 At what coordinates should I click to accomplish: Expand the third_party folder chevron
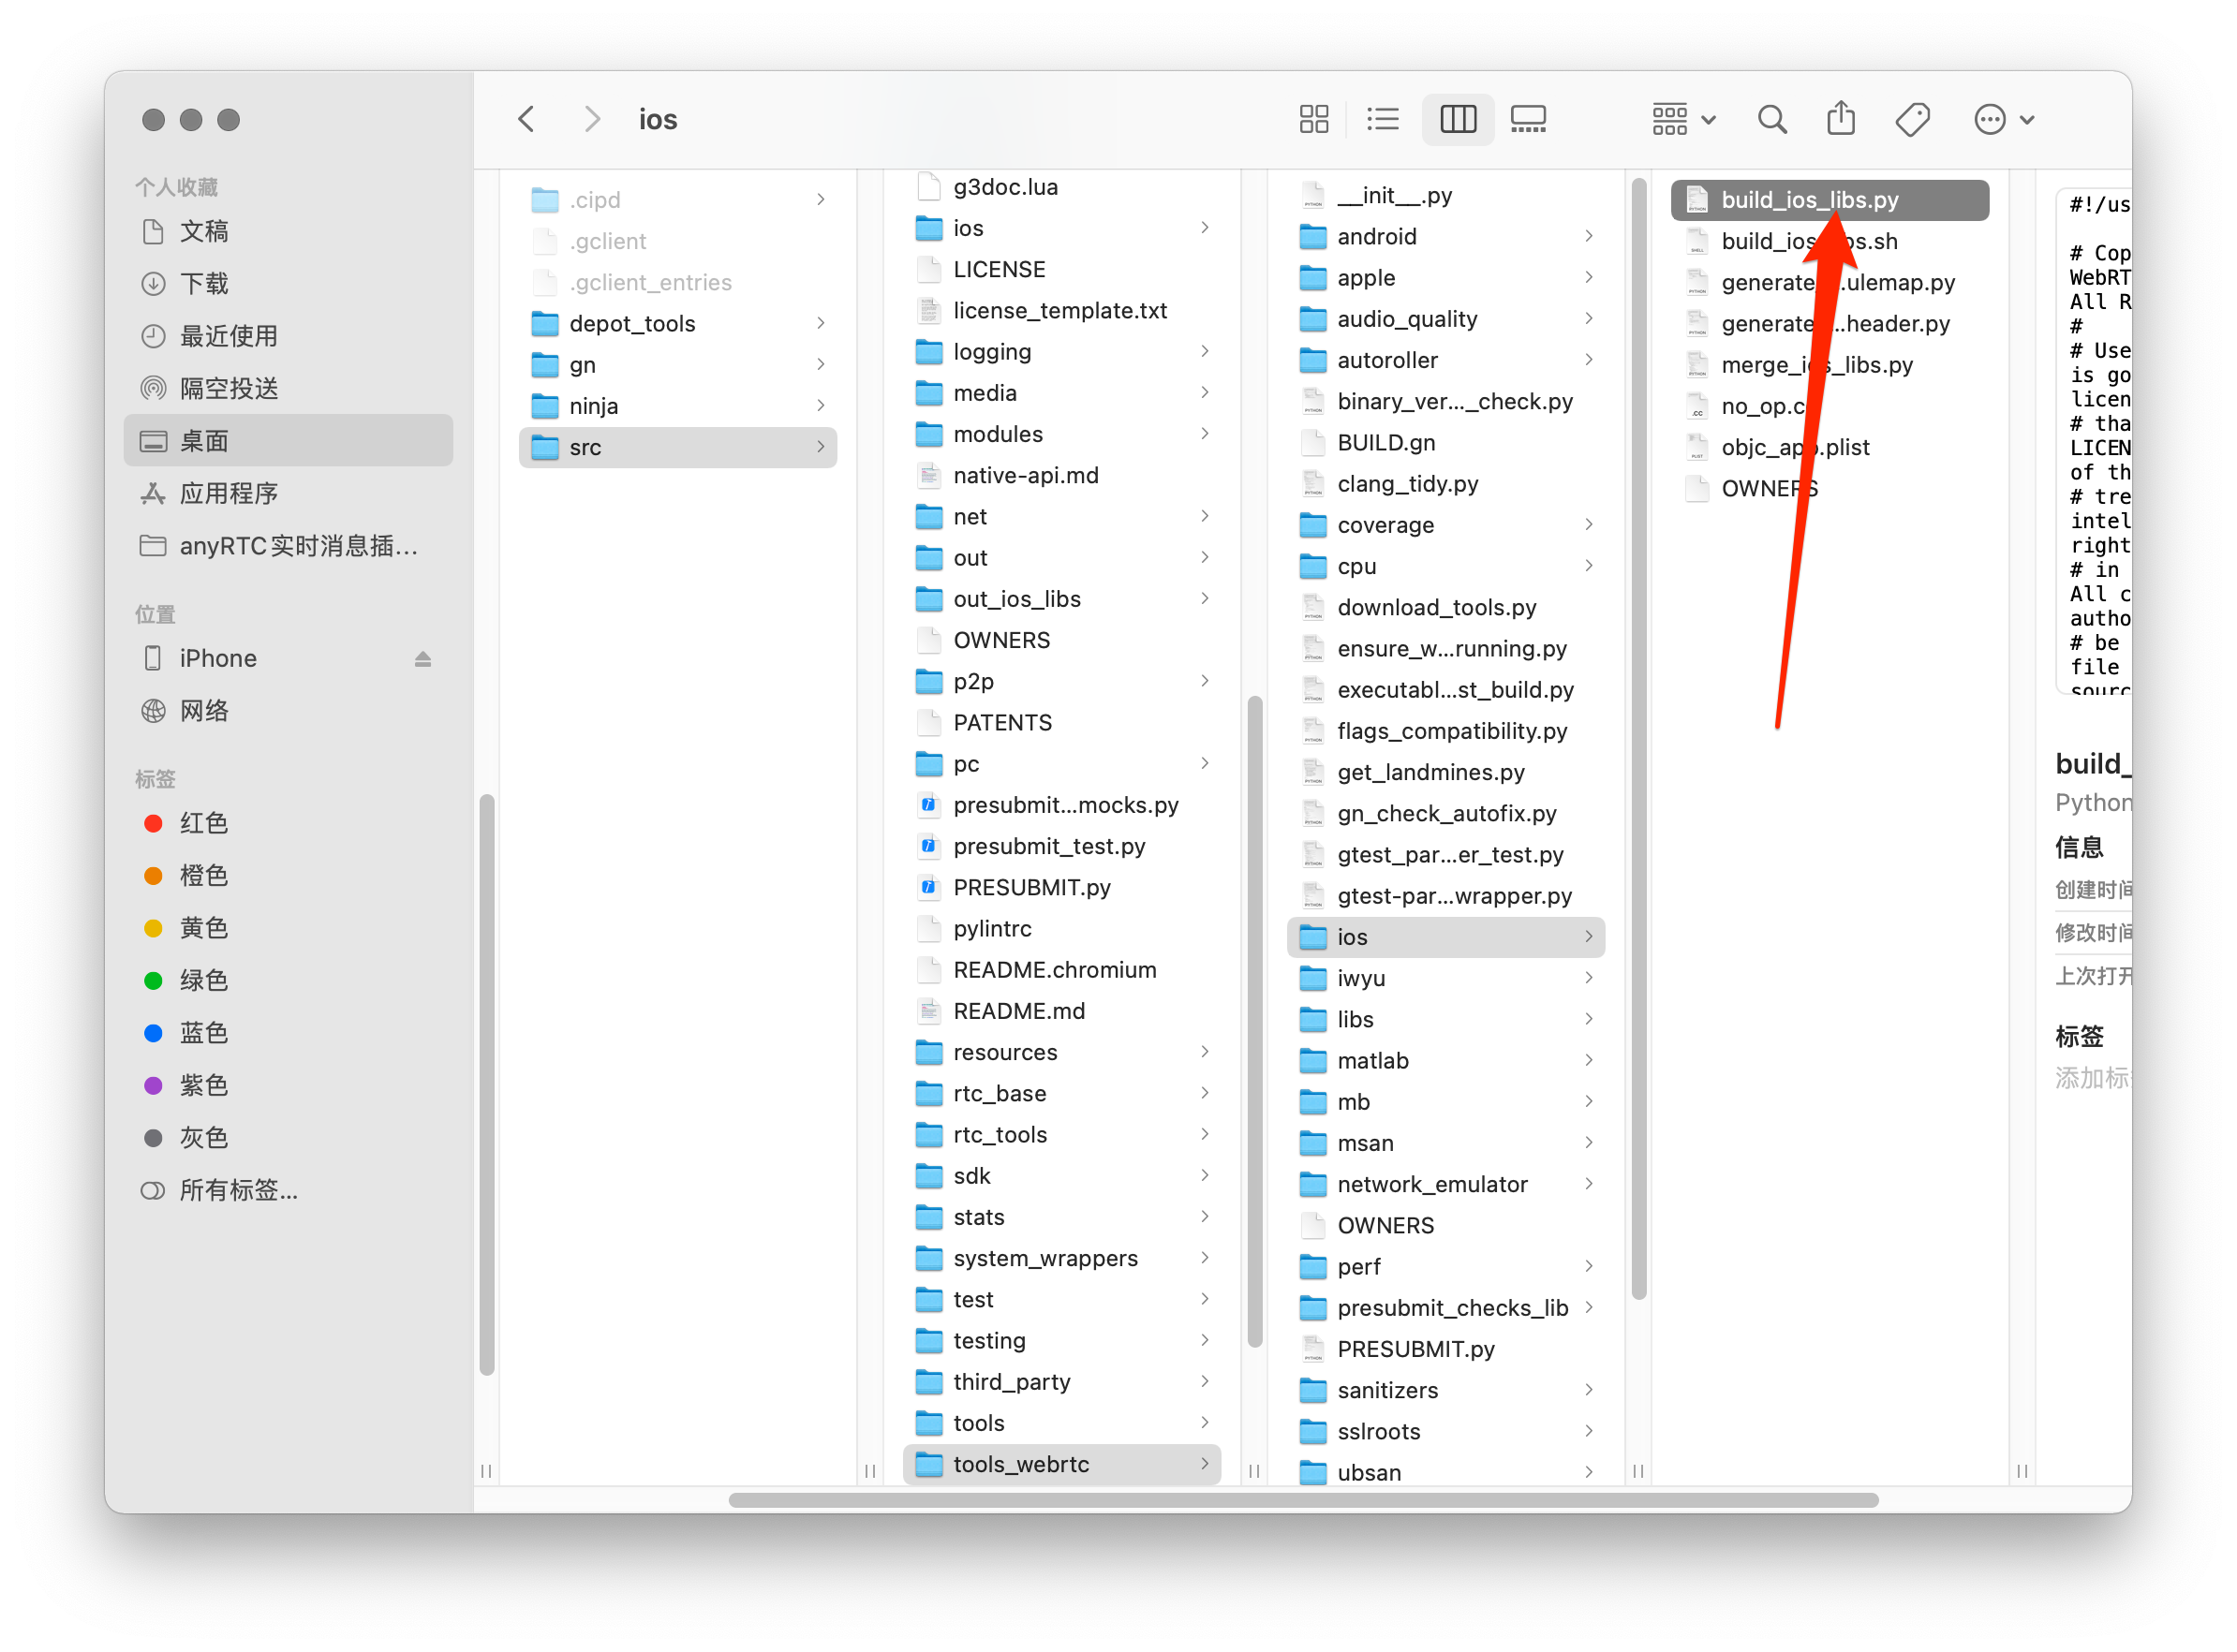[1205, 1381]
